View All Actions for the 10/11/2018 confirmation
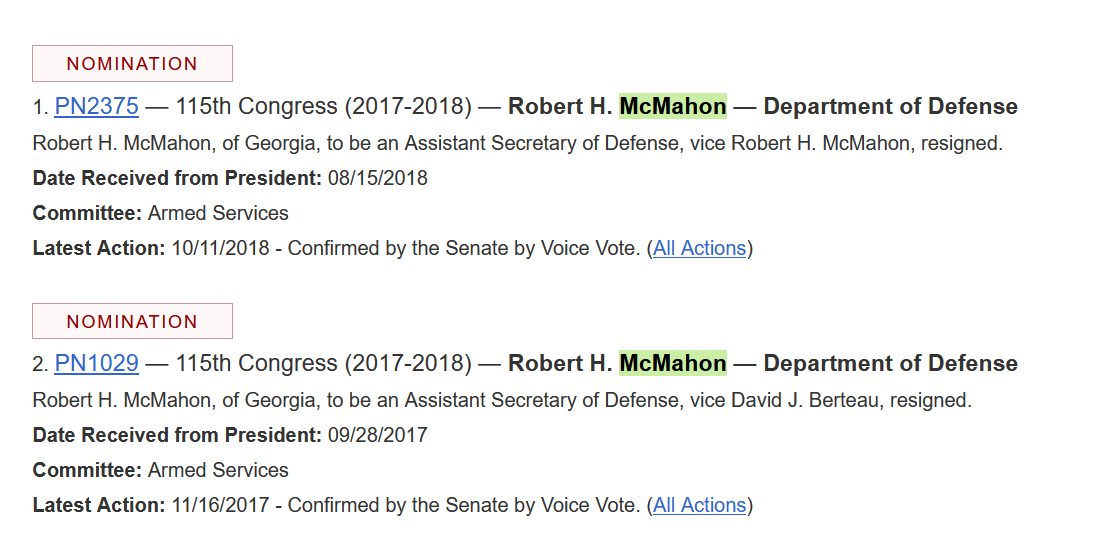1118x554 pixels. [x=699, y=248]
